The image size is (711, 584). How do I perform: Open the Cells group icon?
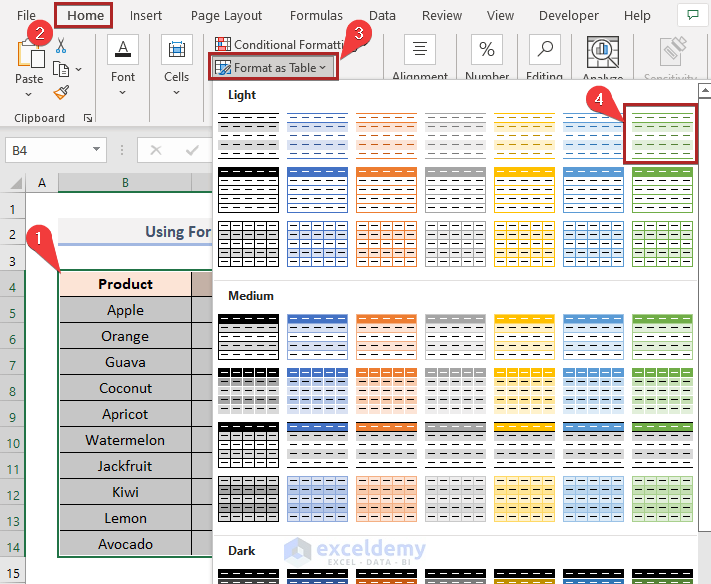coord(176,51)
